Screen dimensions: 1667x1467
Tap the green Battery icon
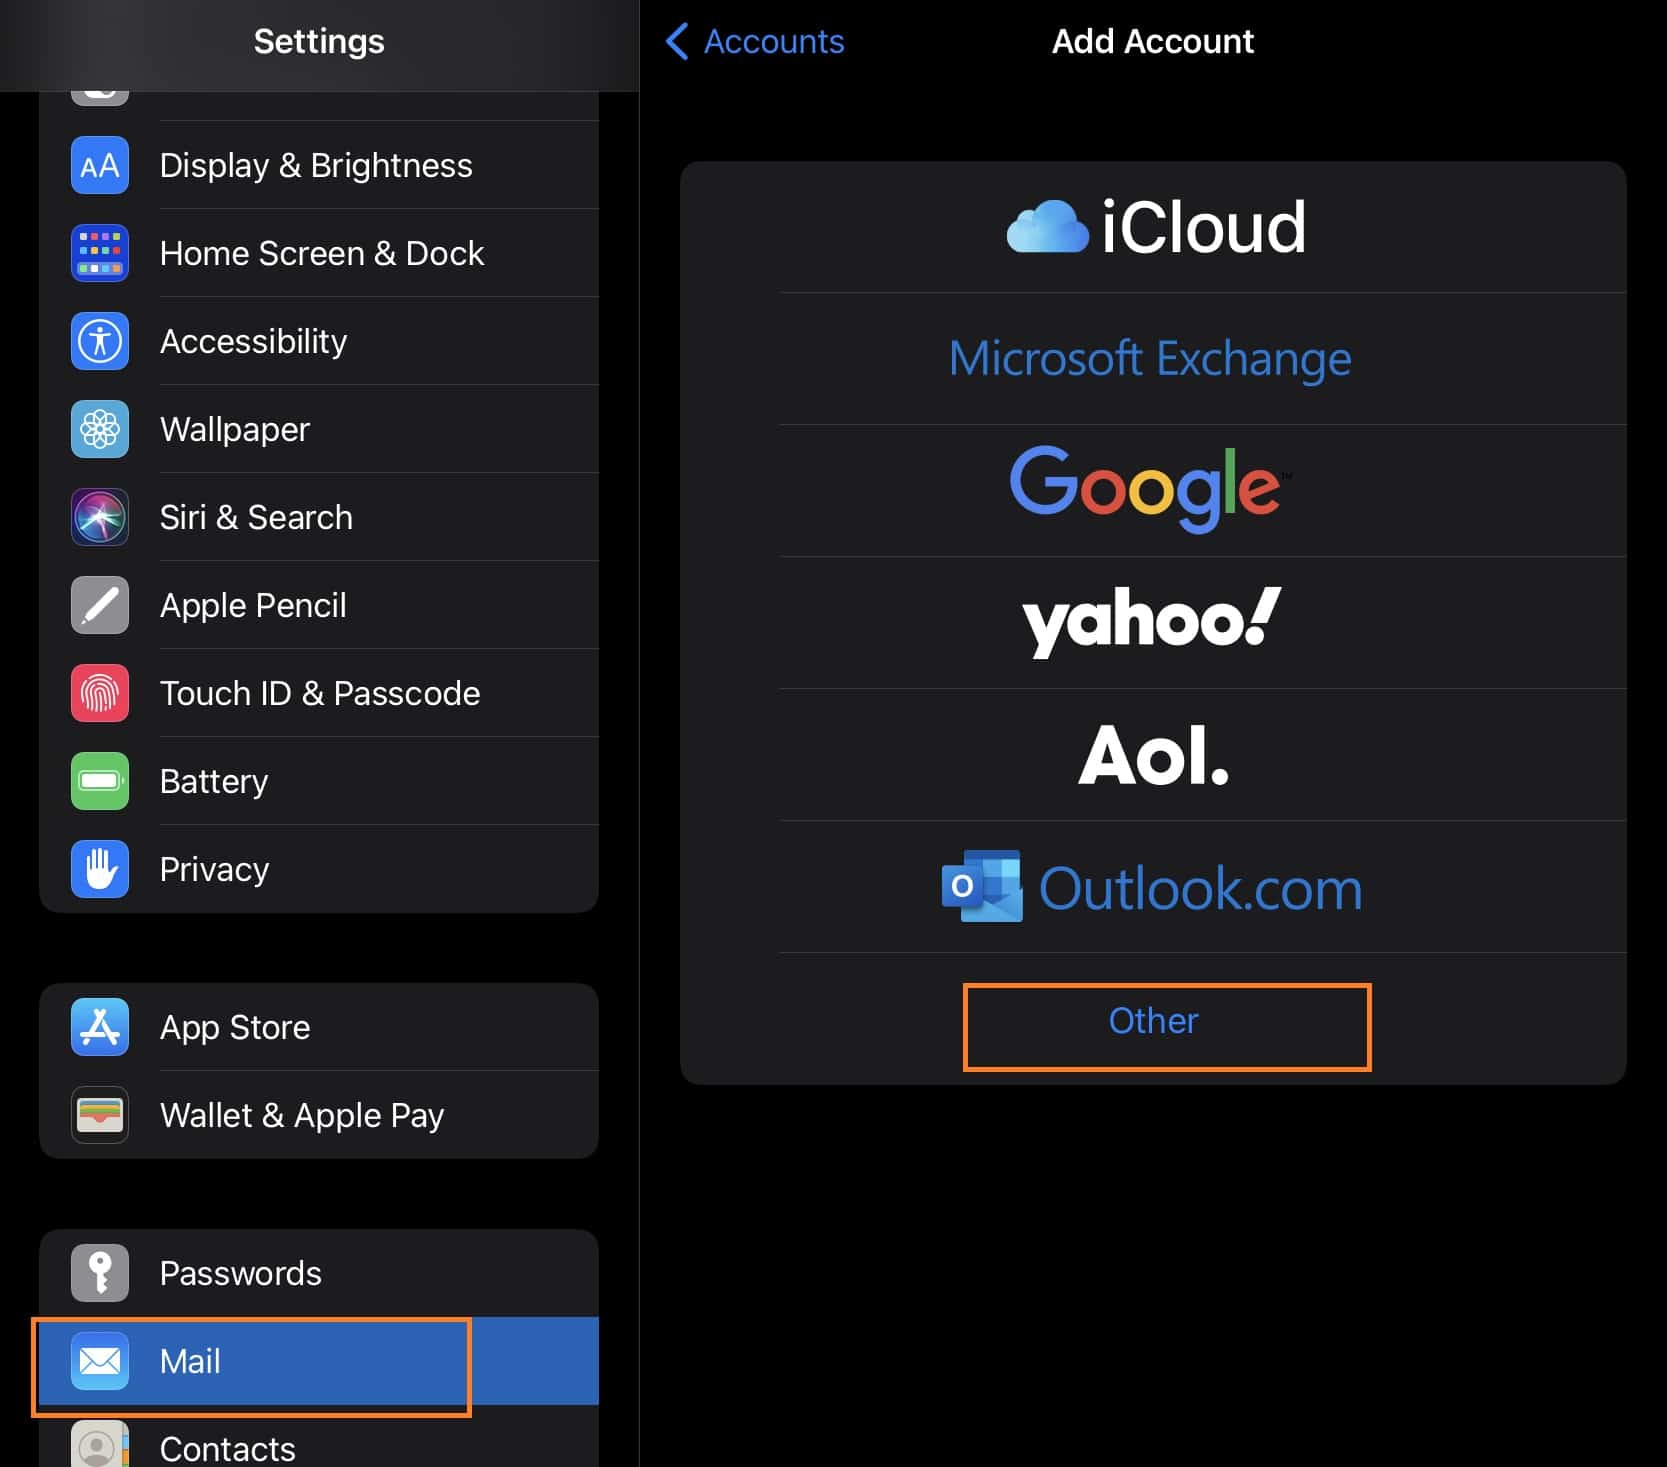coord(100,781)
